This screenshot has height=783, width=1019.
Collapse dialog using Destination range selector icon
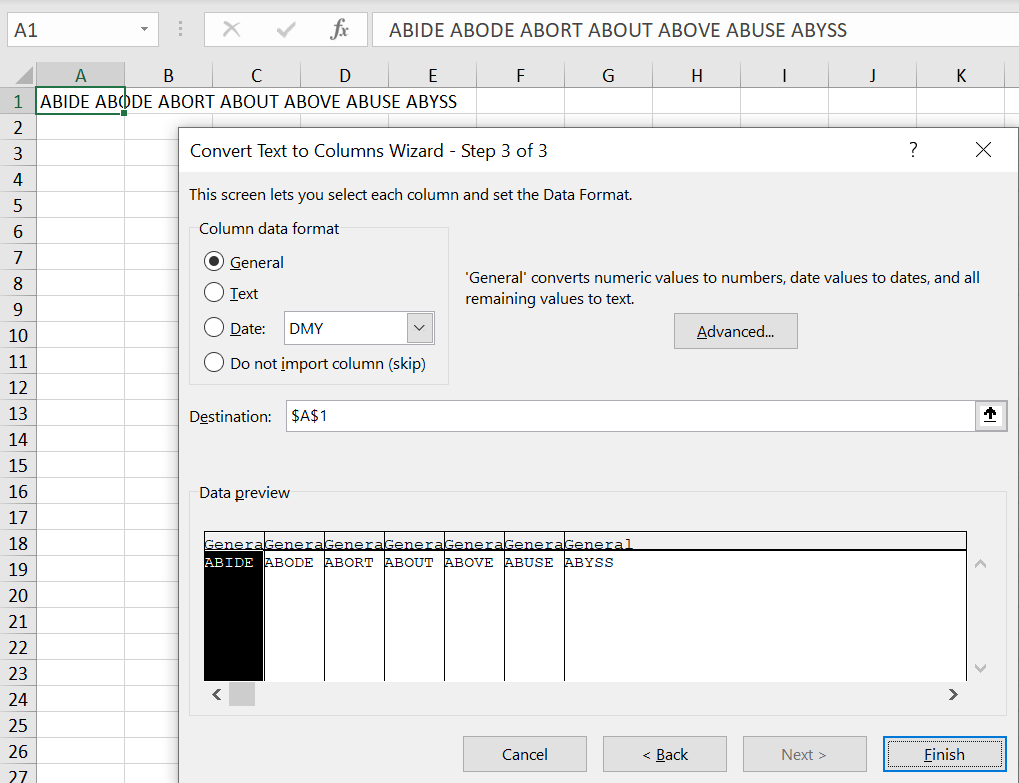pyautogui.click(x=990, y=415)
